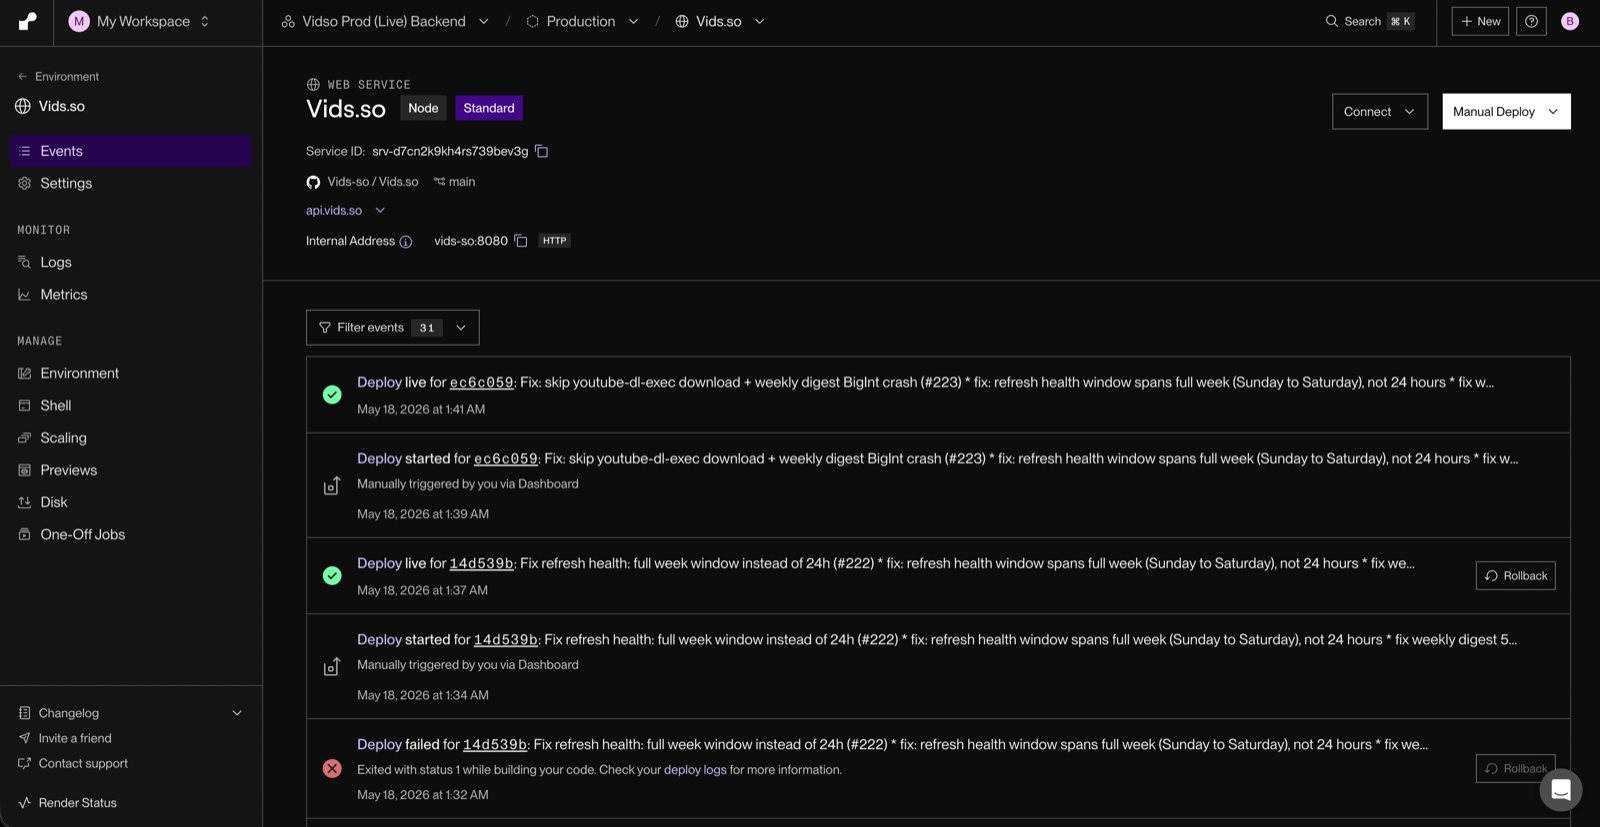Open the chat support bubble
Image resolution: width=1600 pixels, height=827 pixels.
[1560, 790]
